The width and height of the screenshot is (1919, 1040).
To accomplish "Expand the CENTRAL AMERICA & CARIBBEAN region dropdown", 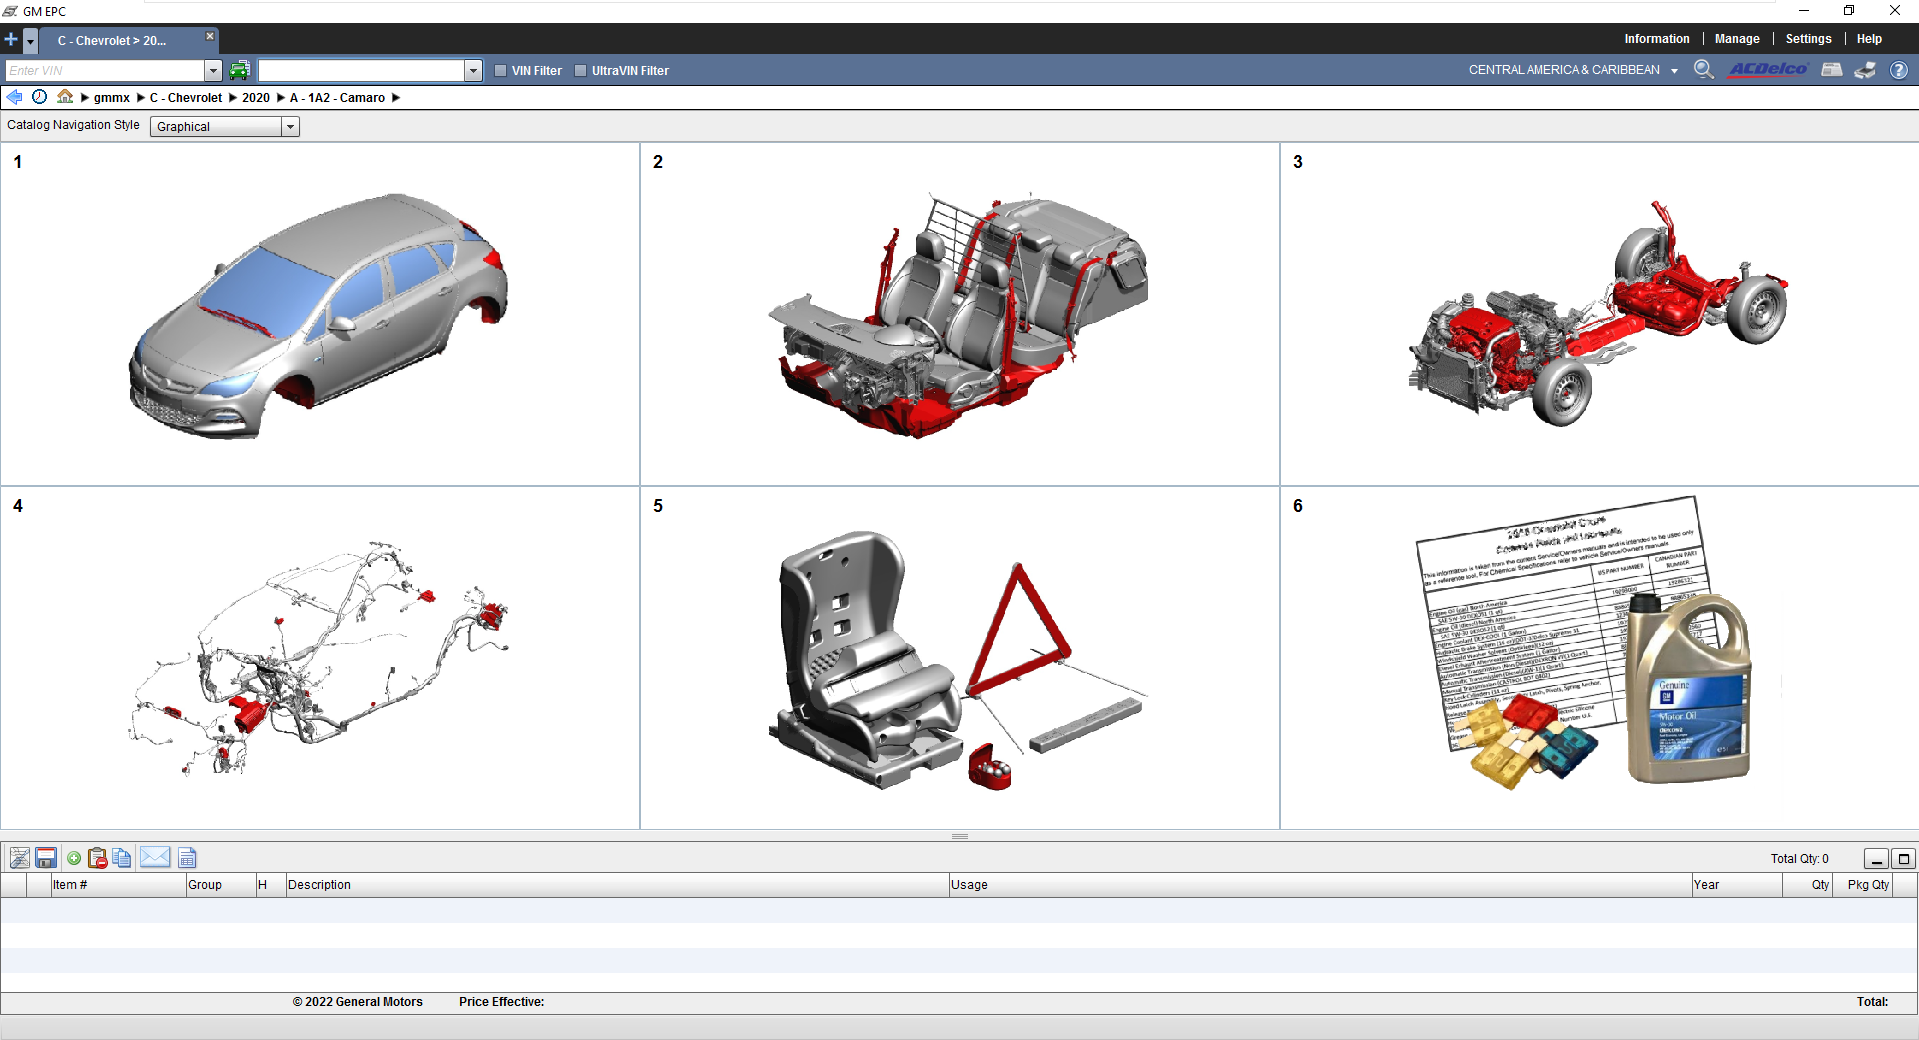I will [1674, 70].
